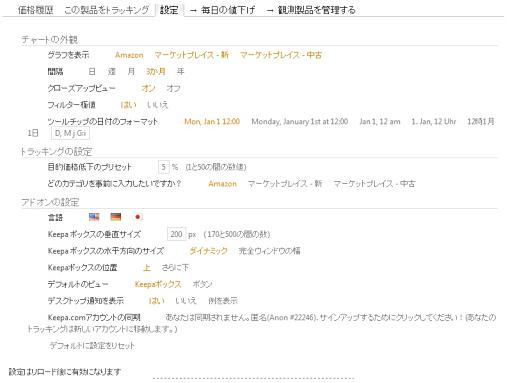Set Keepa box position to さらに下
This screenshot has width=510, height=383.
click(x=175, y=267)
